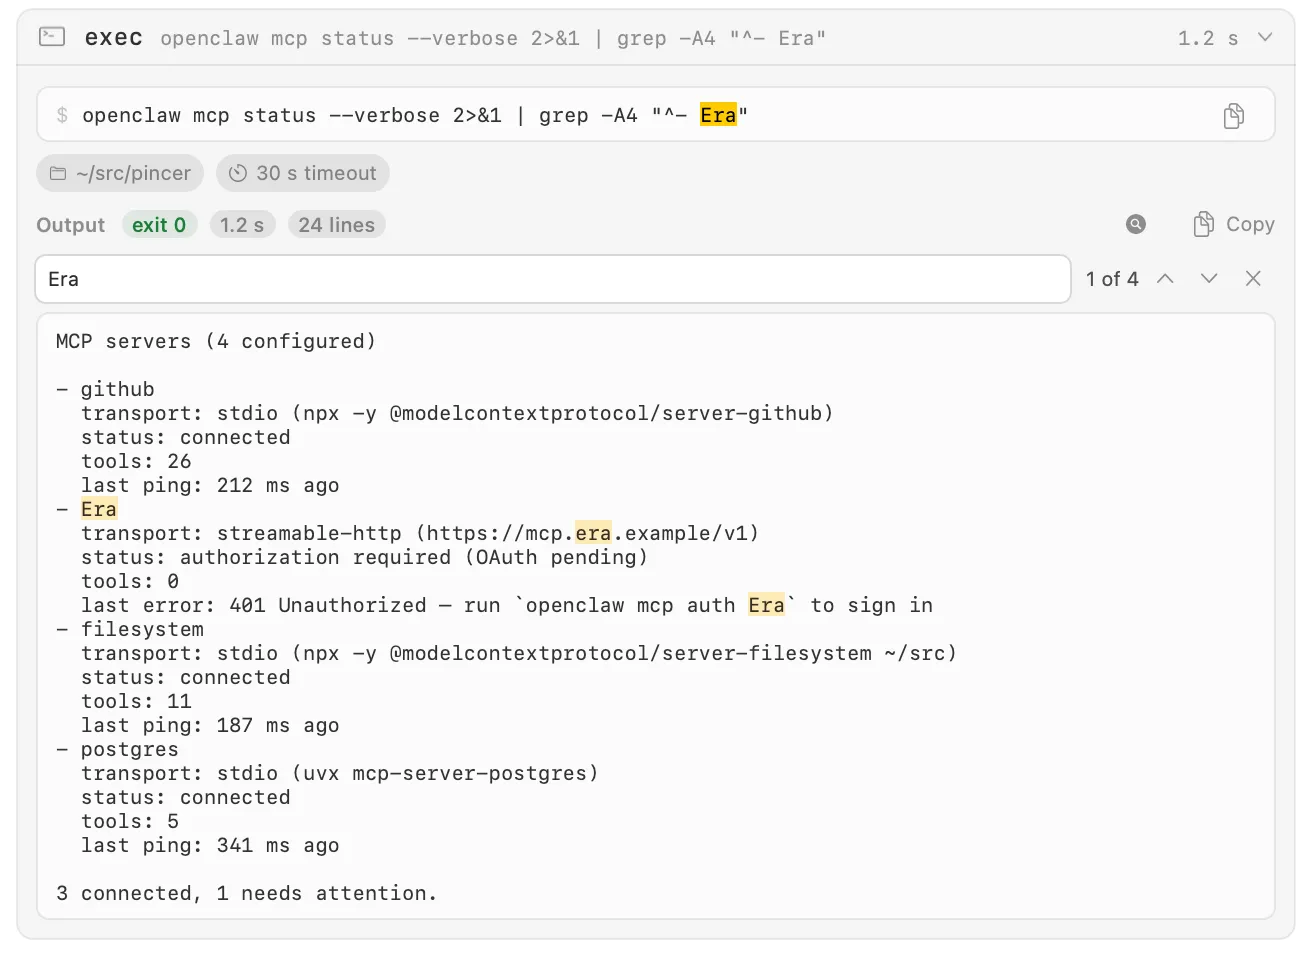The image size is (1312, 960).
Task: Copy the command with the clipboard icon
Action: (x=1234, y=116)
